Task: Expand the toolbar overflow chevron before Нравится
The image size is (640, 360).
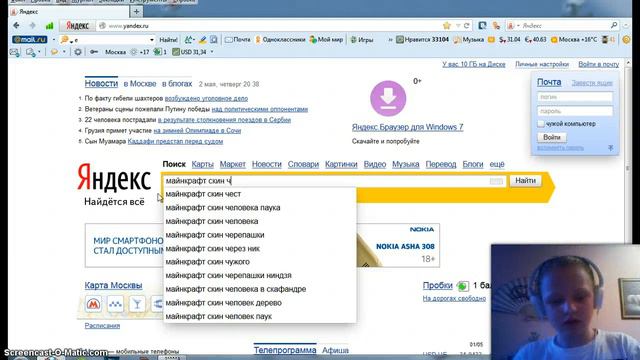Action: pyautogui.click(x=390, y=40)
